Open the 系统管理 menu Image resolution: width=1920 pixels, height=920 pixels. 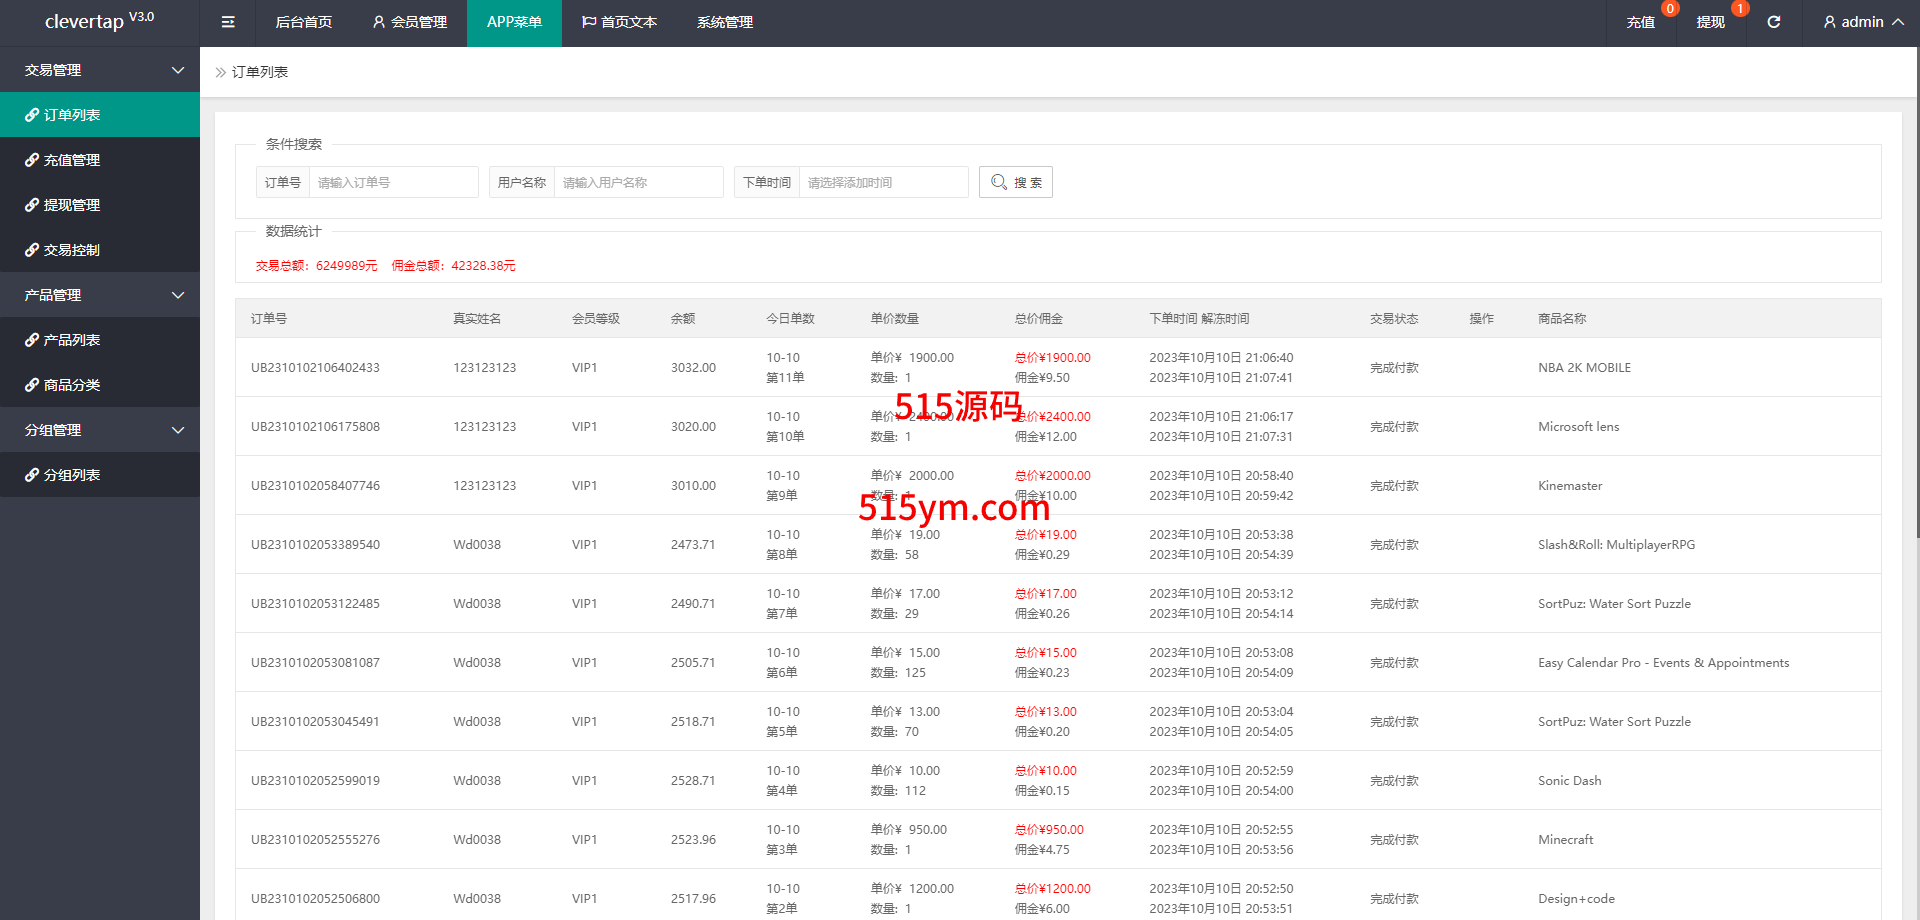tap(725, 22)
